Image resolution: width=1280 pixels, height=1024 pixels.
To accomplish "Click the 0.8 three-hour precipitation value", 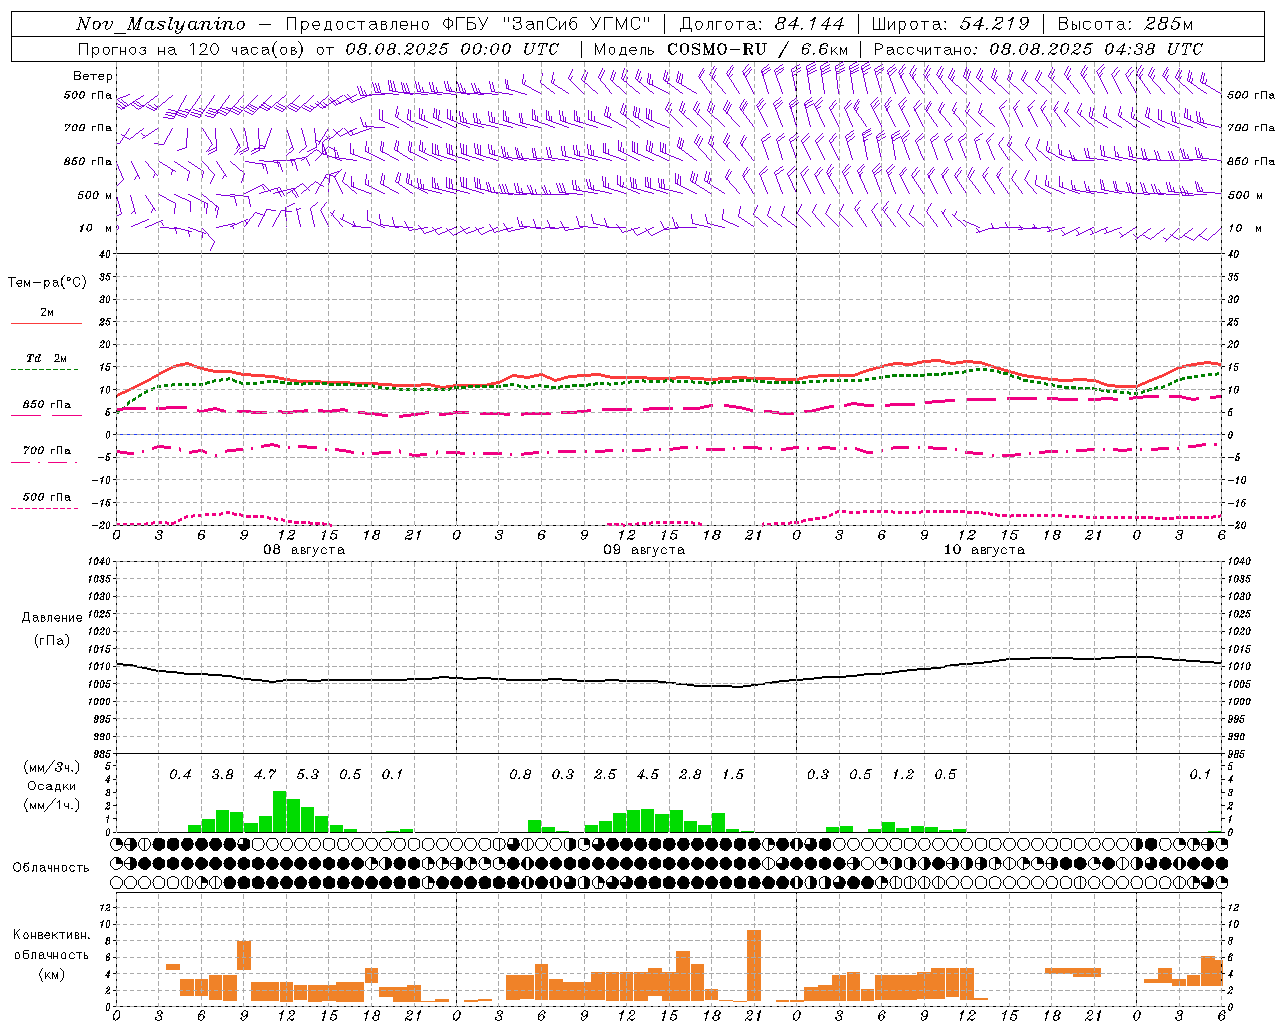I will [520, 775].
